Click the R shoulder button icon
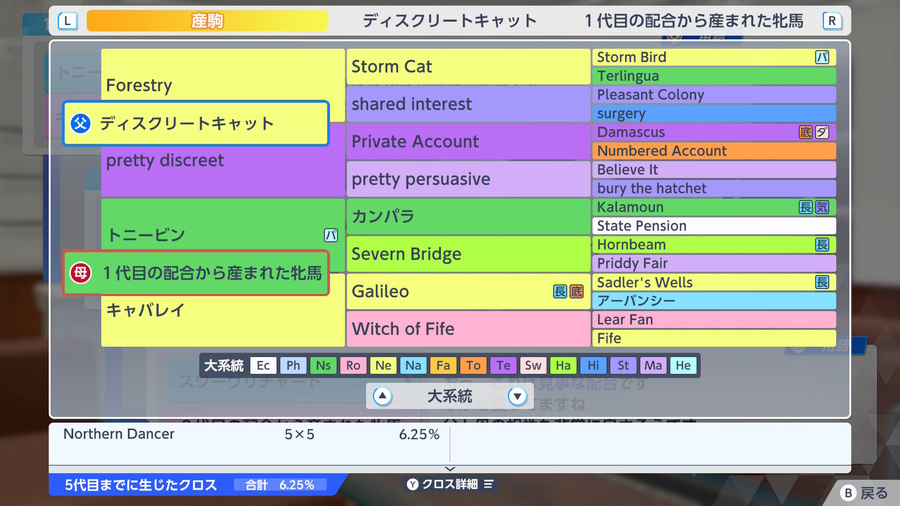The image size is (900, 506). pyautogui.click(x=832, y=21)
